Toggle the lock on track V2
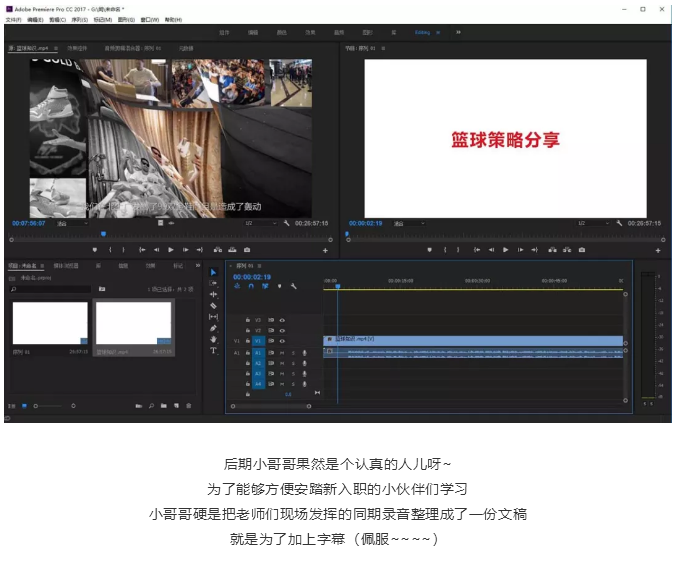The image size is (674, 585). (247, 330)
